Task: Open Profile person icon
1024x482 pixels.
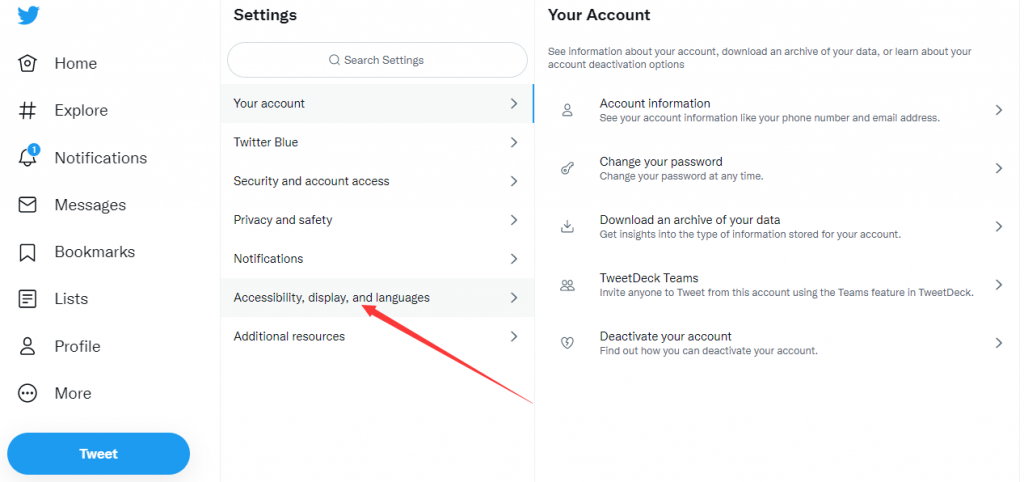Action: (x=27, y=346)
